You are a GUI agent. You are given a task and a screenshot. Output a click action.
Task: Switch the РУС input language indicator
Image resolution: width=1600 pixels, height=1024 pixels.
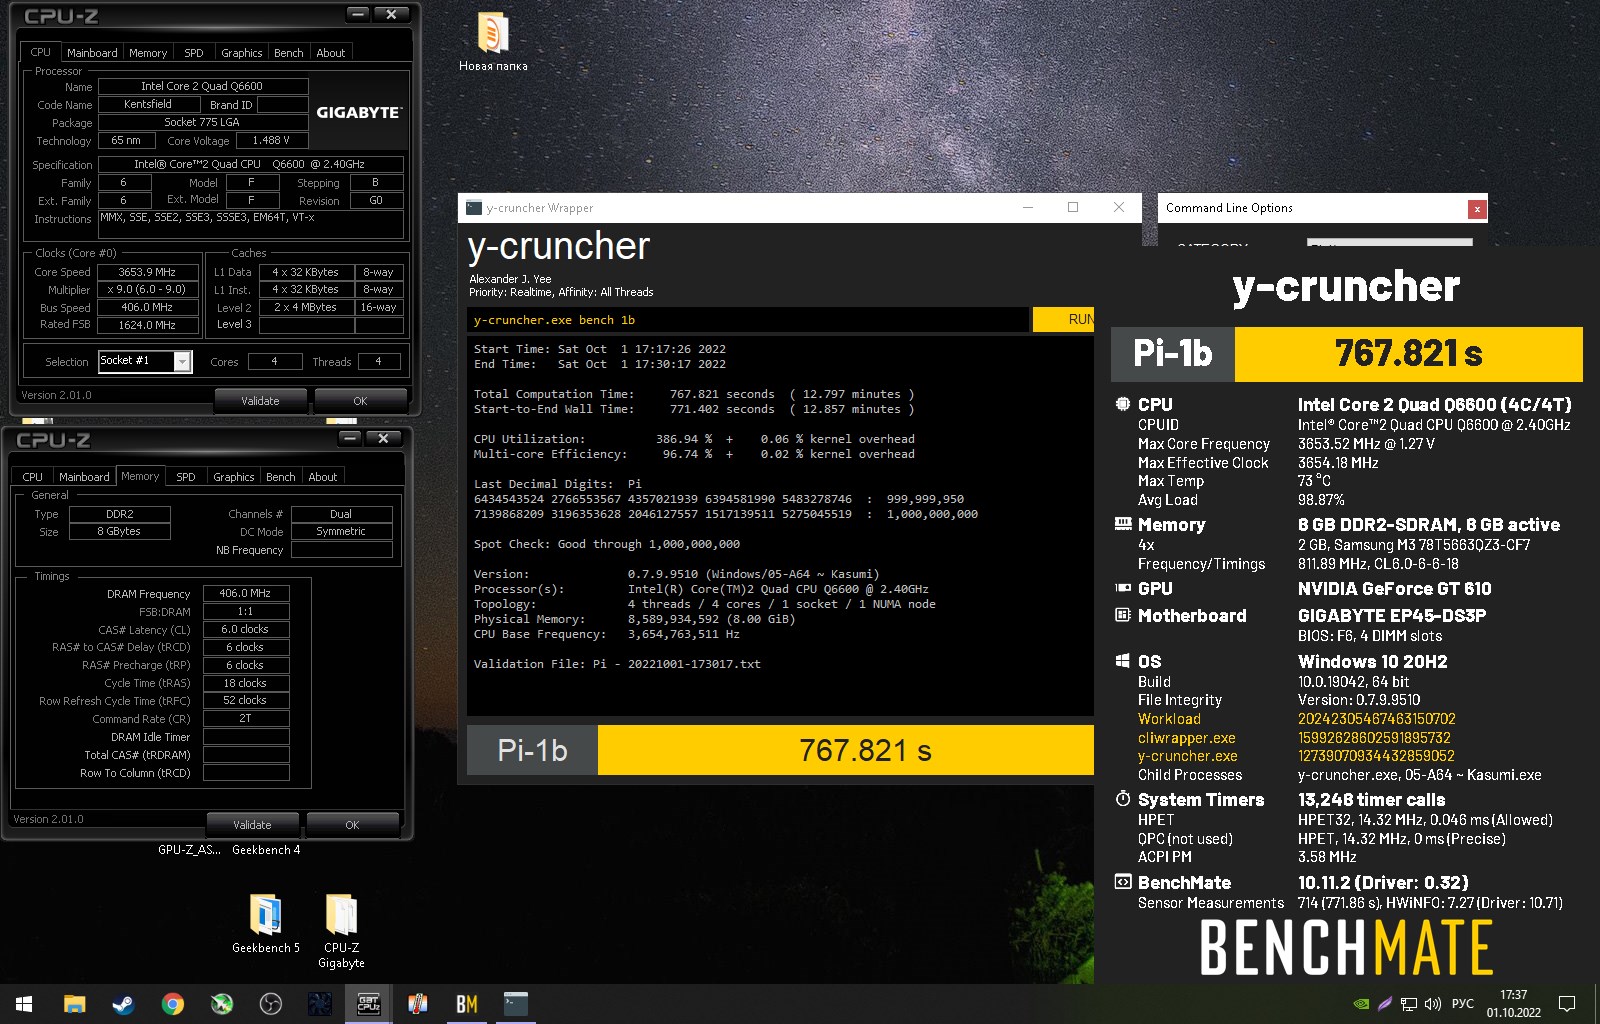[x=1462, y=1004]
